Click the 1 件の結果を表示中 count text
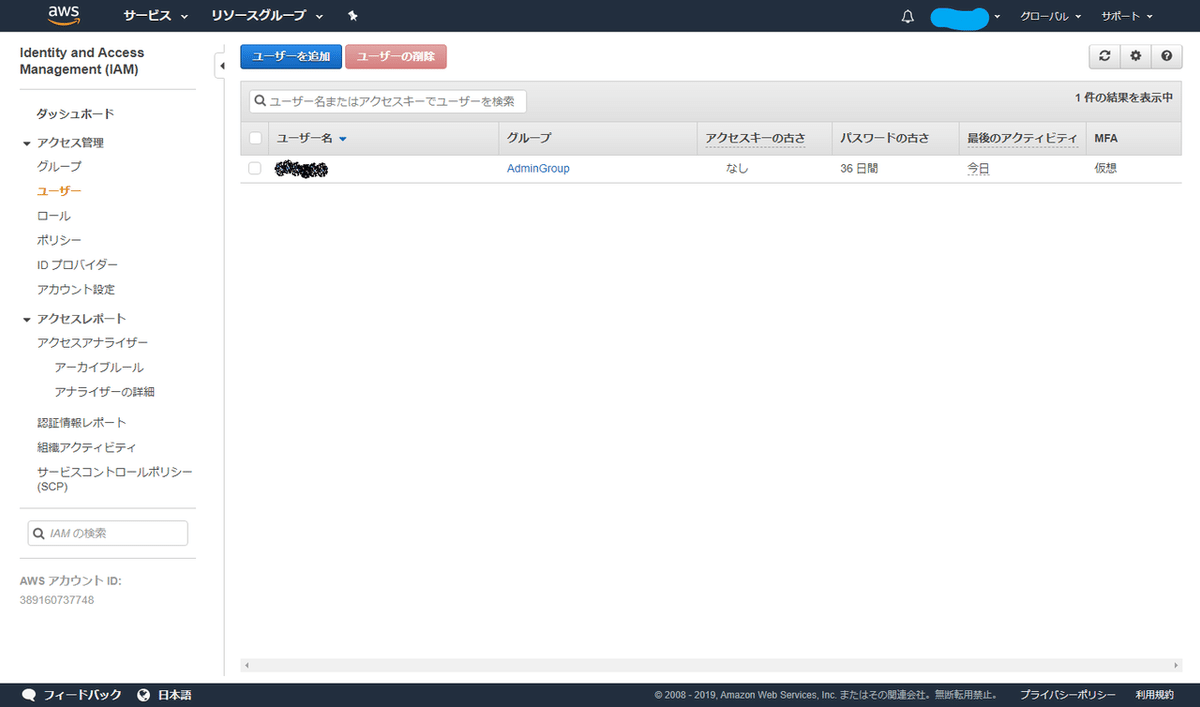This screenshot has width=1200, height=707. coord(1123,99)
